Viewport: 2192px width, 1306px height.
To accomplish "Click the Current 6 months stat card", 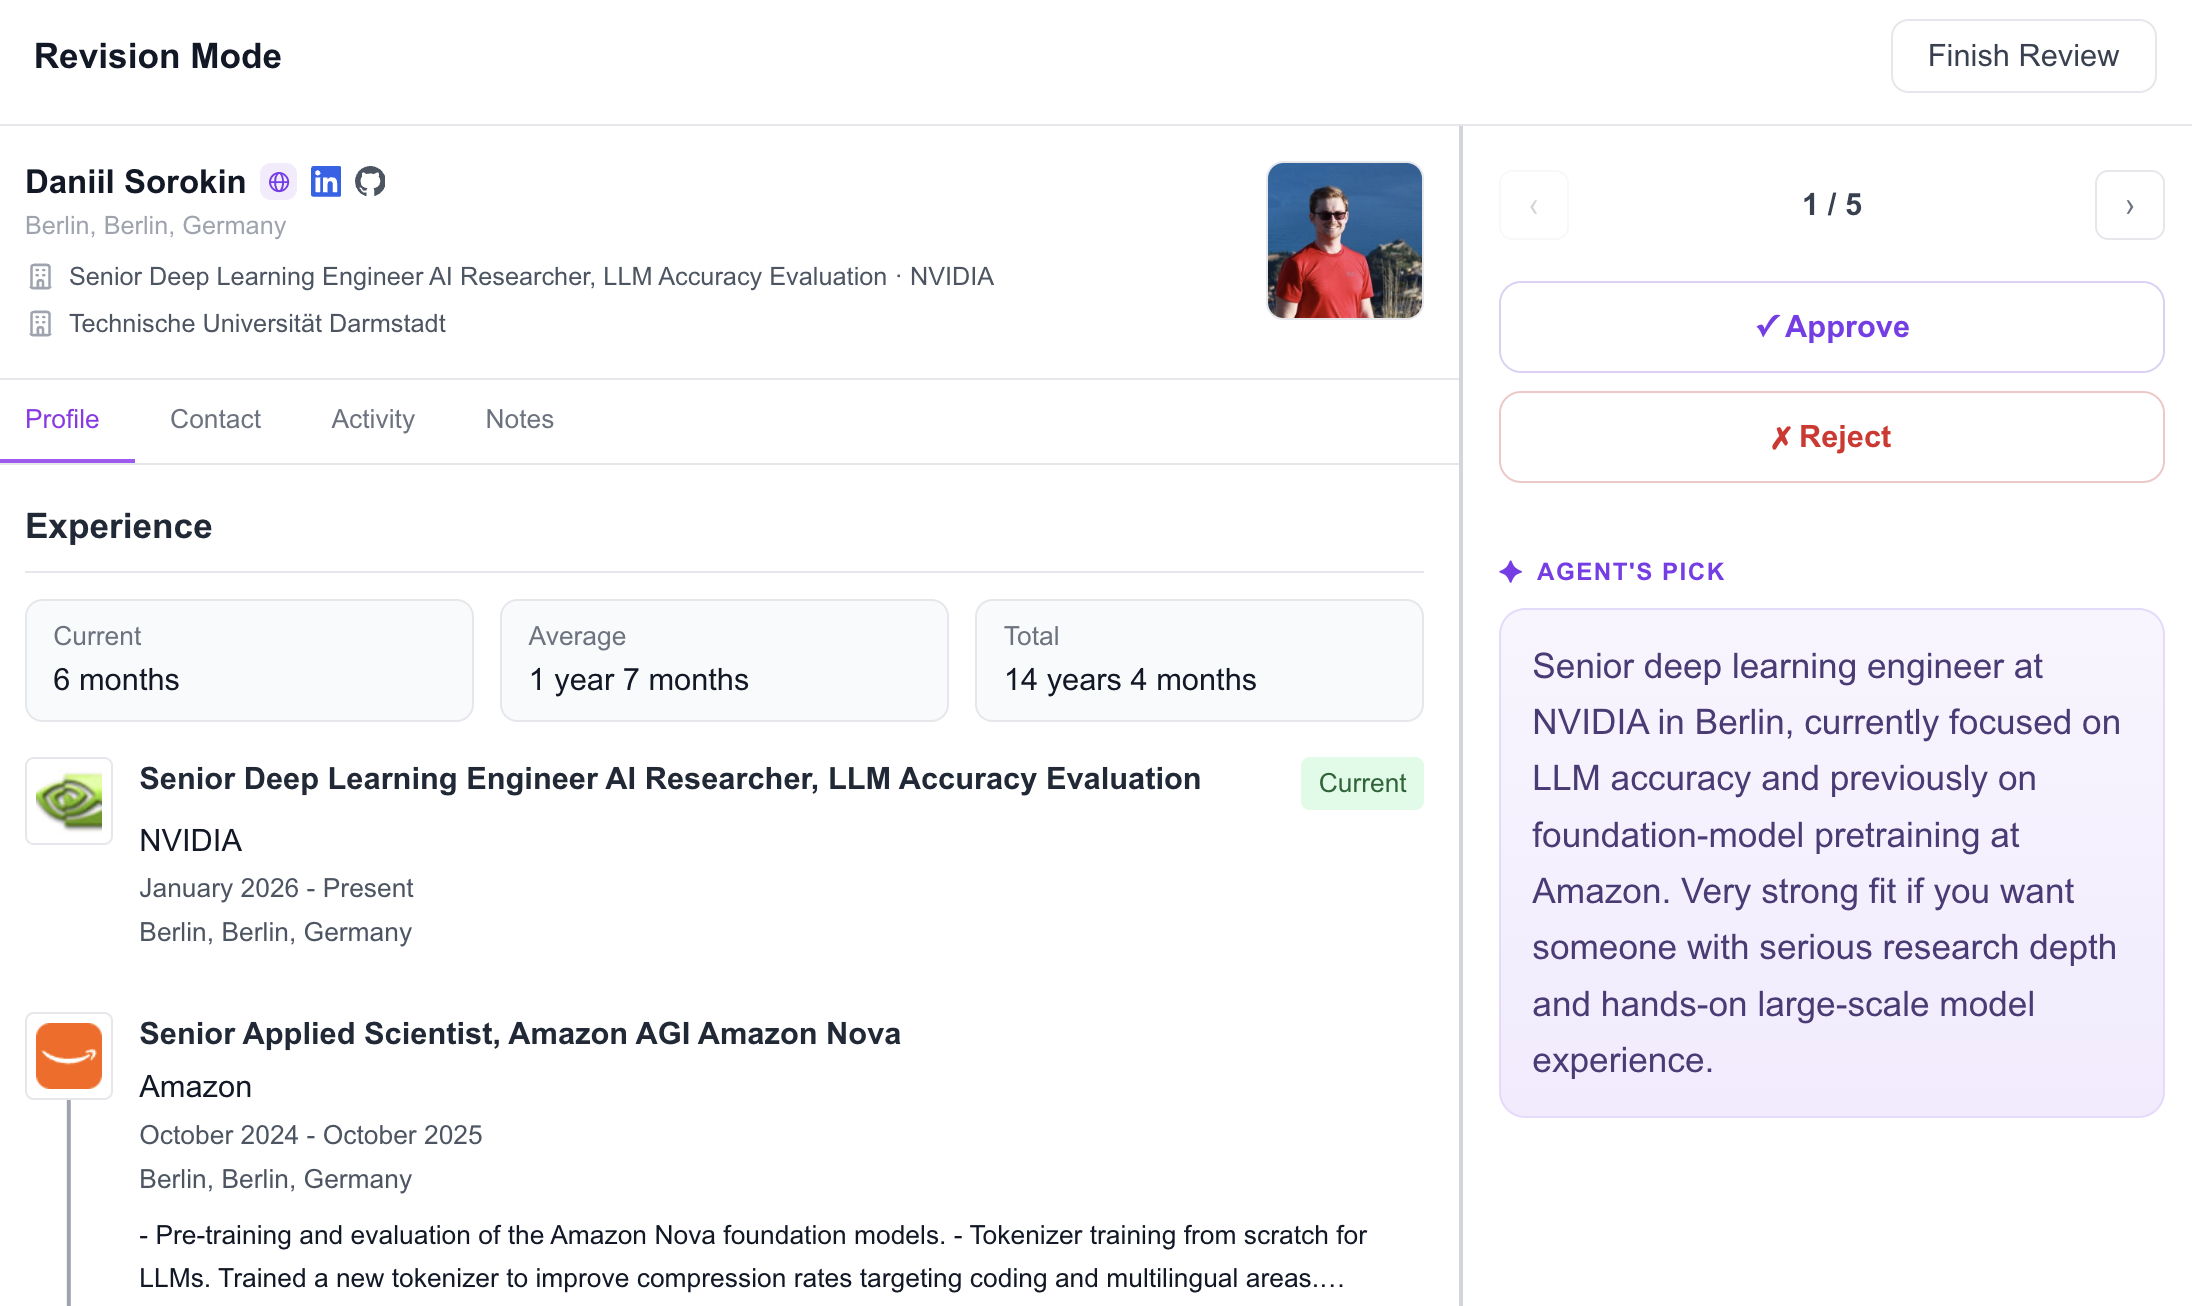I will [x=249, y=660].
